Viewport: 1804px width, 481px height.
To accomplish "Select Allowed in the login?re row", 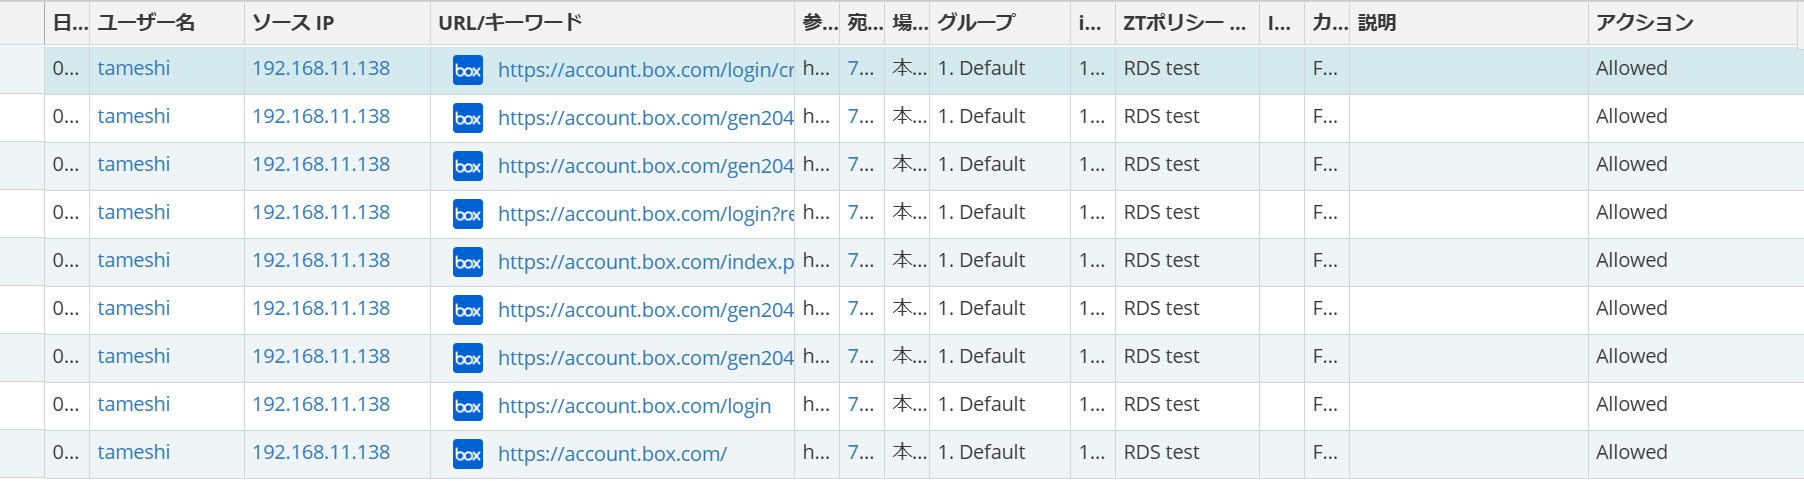I will (x=1631, y=212).
